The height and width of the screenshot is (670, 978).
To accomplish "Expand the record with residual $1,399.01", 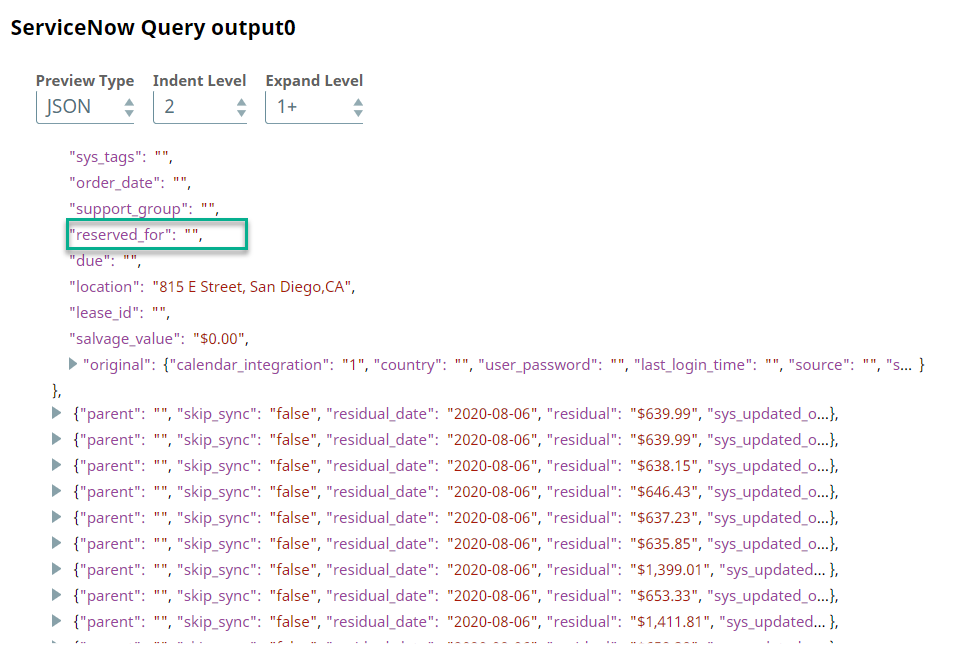I will (56, 569).
